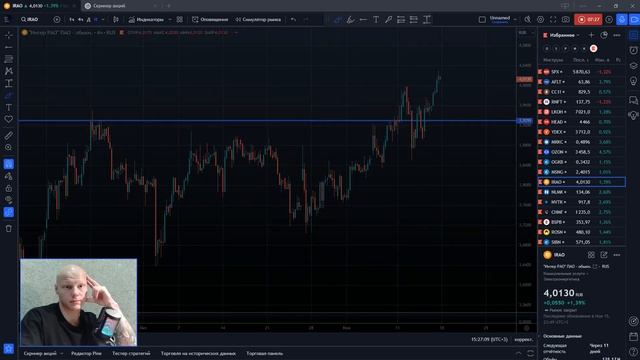Viewport: 640px width, 360px height.
Task: Select OZON in the watchlist
Action: point(581,152)
